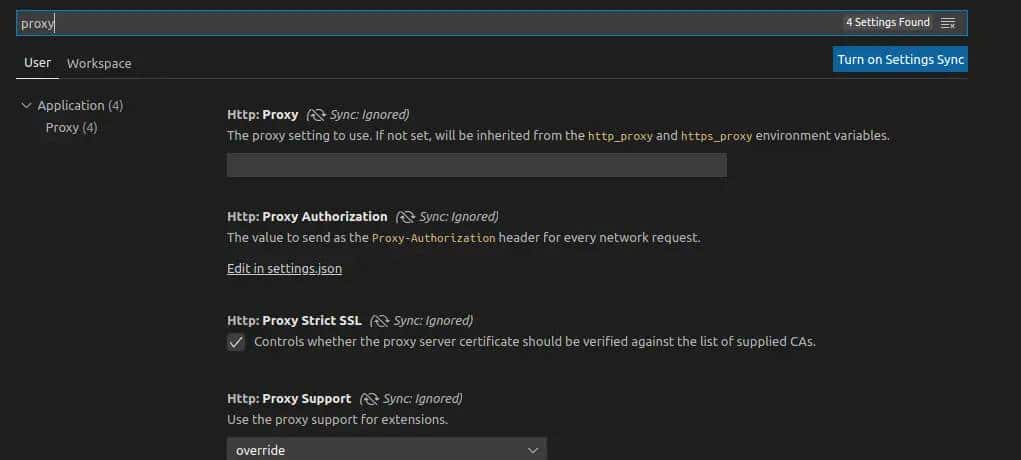Open Edit in settings.json link
The height and width of the screenshot is (460, 1021).
coord(284,268)
